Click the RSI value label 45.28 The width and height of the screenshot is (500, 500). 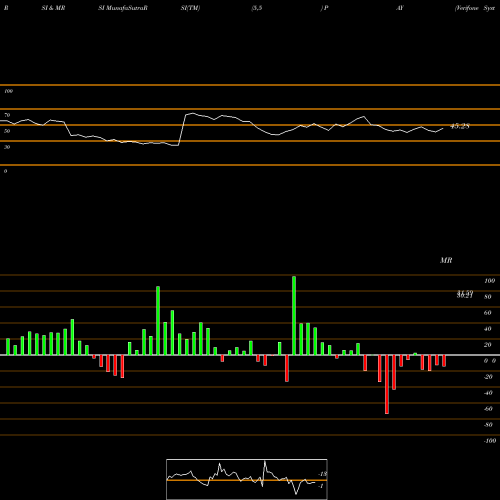point(460,126)
